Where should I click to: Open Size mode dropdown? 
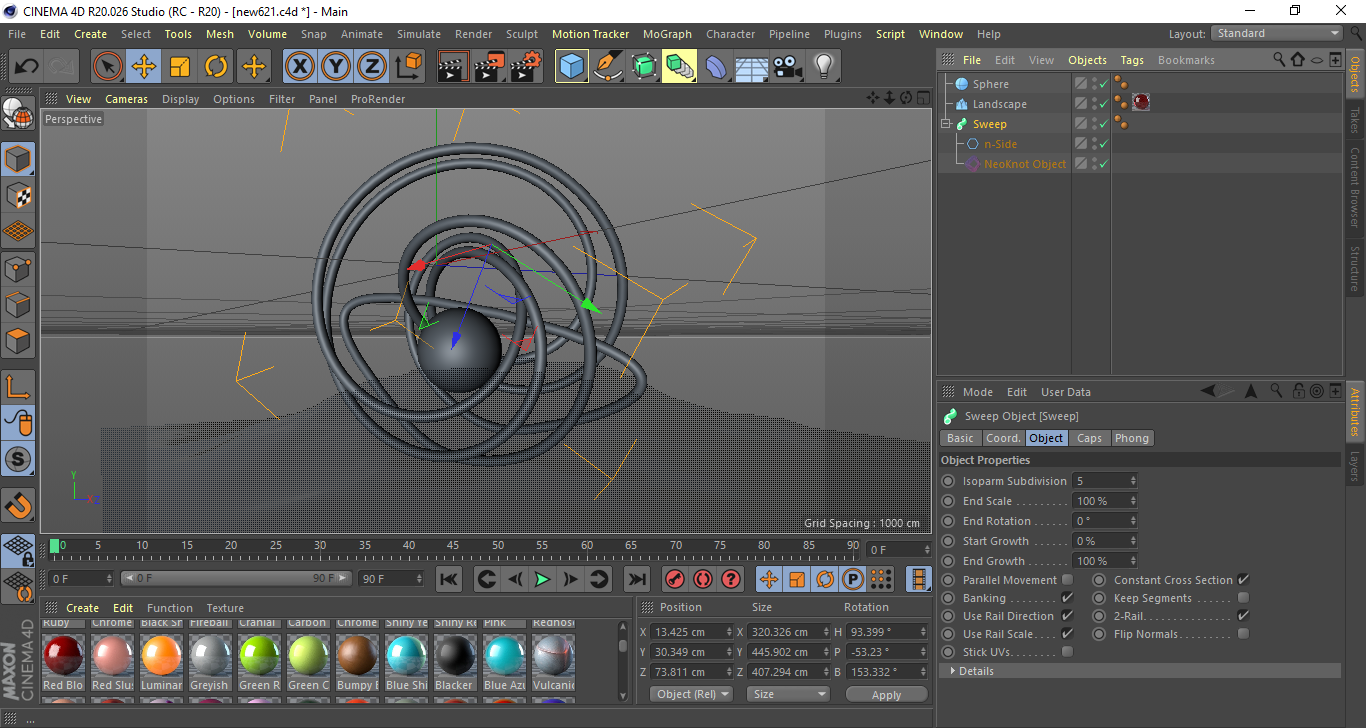coord(790,694)
